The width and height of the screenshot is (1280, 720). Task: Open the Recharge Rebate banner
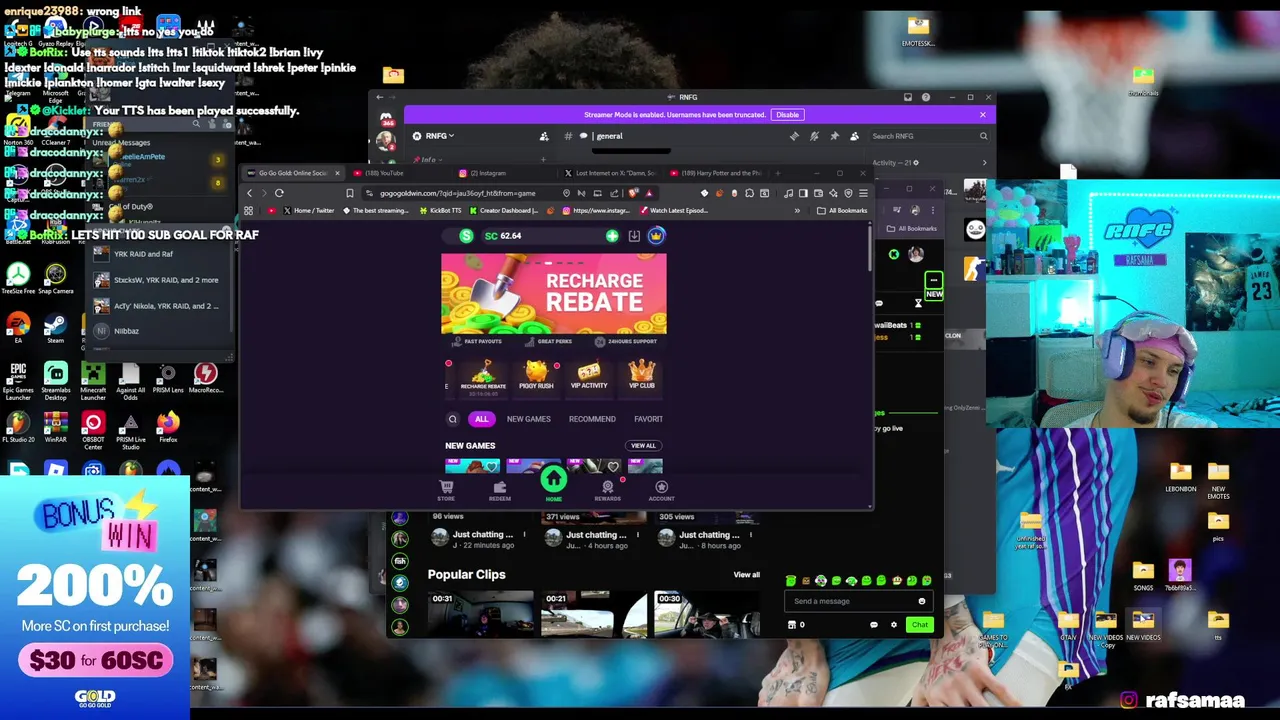[554, 293]
